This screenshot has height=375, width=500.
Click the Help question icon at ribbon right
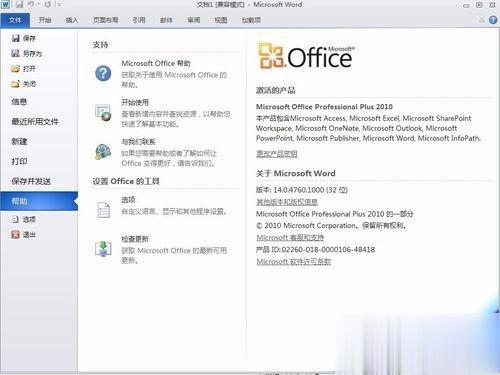coord(493,20)
